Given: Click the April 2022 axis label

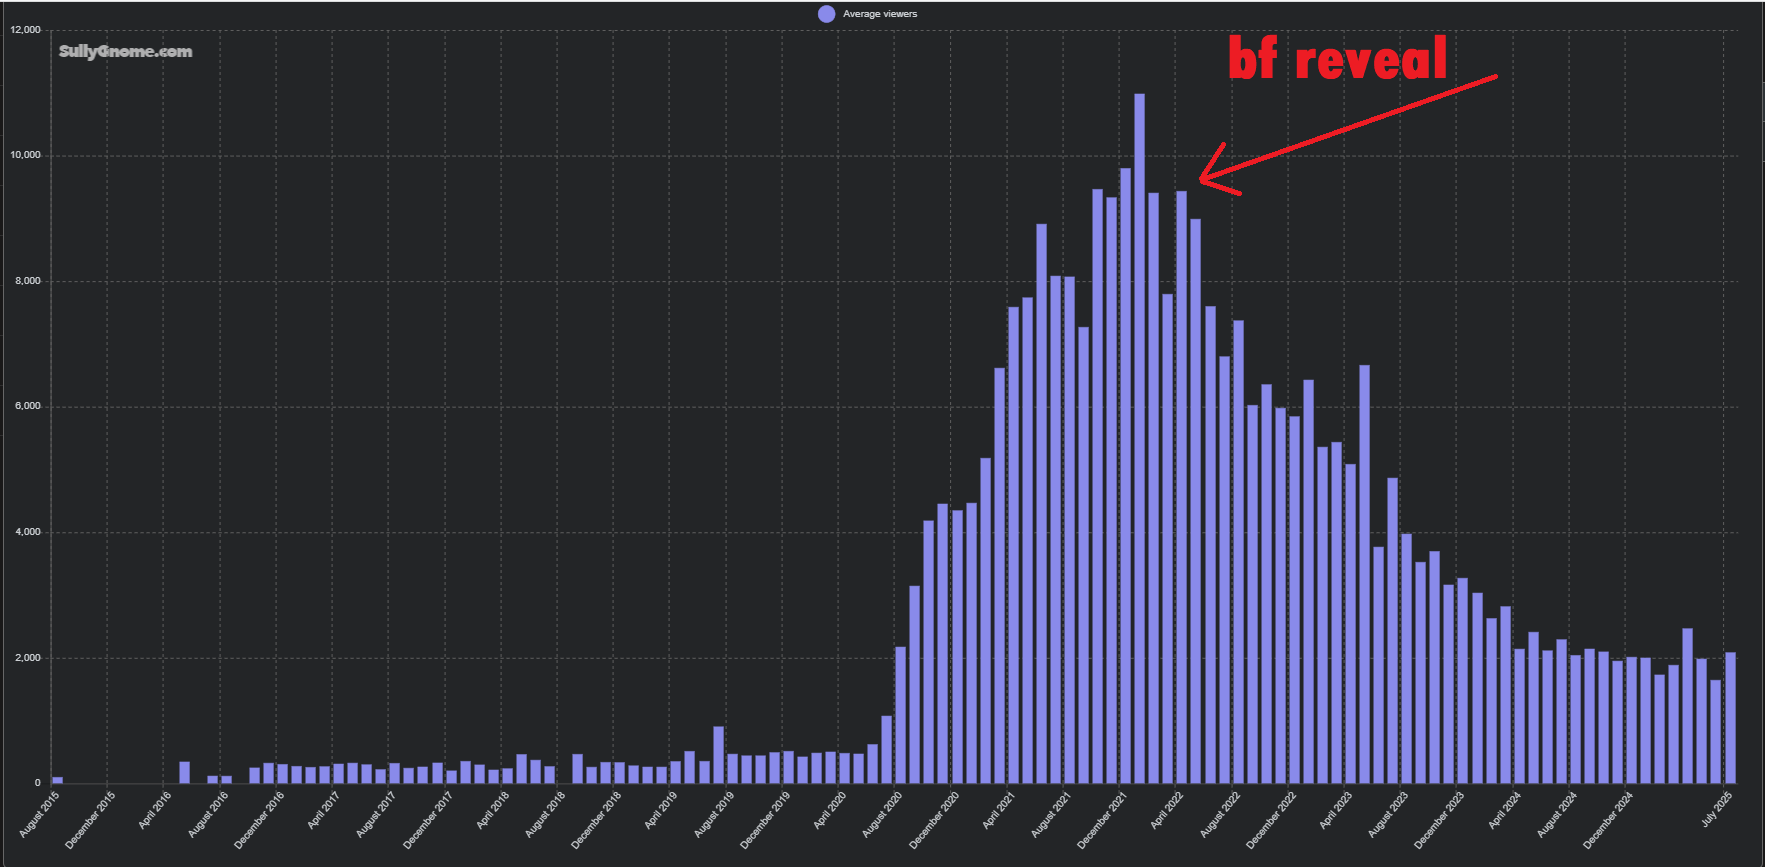Looking at the screenshot, I should pyautogui.click(x=1168, y=809).
